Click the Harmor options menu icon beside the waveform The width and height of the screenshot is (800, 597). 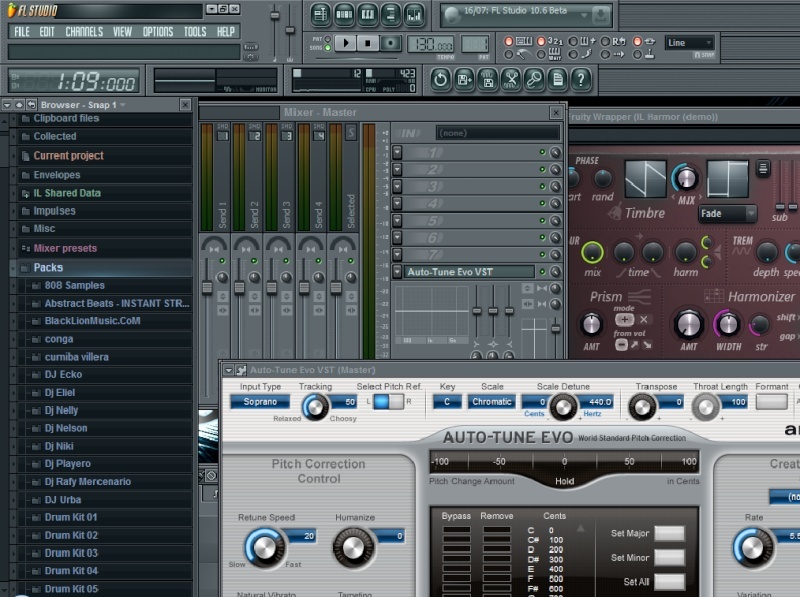[763, 168]
